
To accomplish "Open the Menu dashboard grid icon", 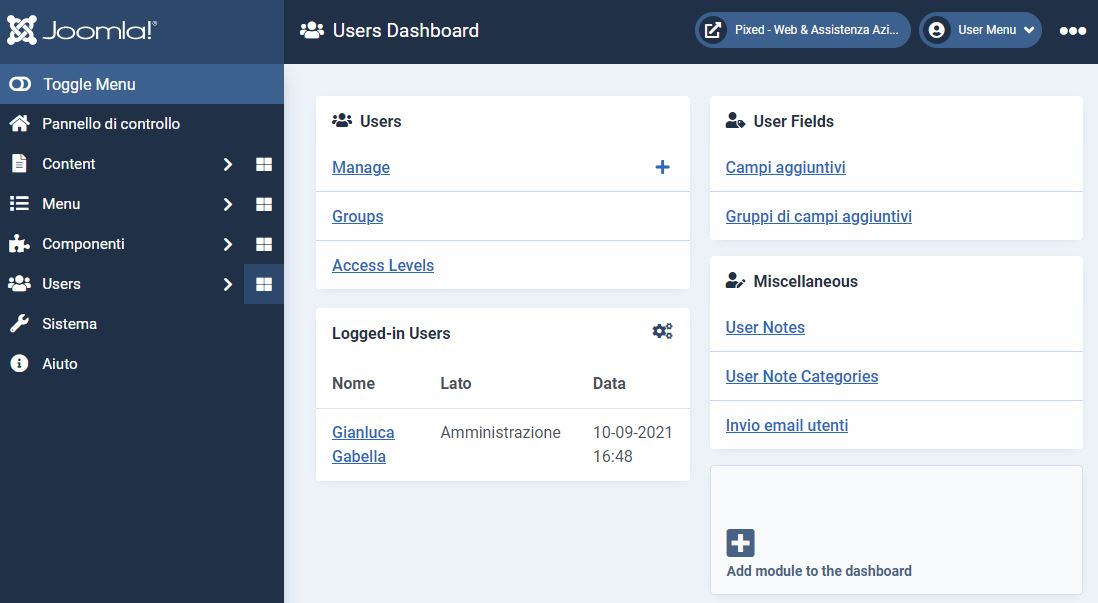I will 264,203.
